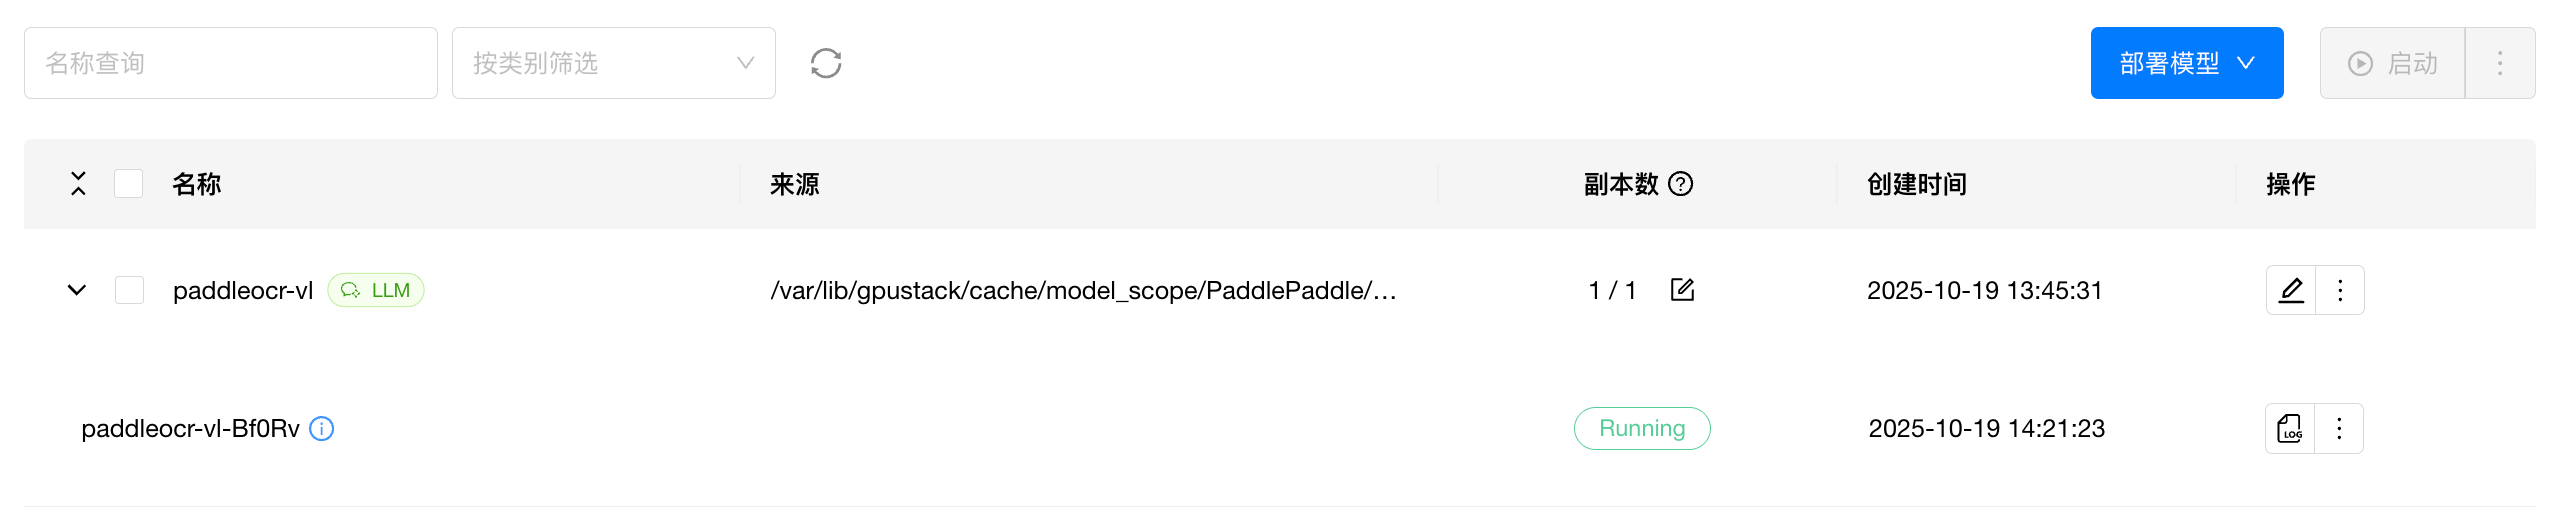Click the replicas help question-mark icon
This screenshot has width=2554, height=522.
[1681, 184]
